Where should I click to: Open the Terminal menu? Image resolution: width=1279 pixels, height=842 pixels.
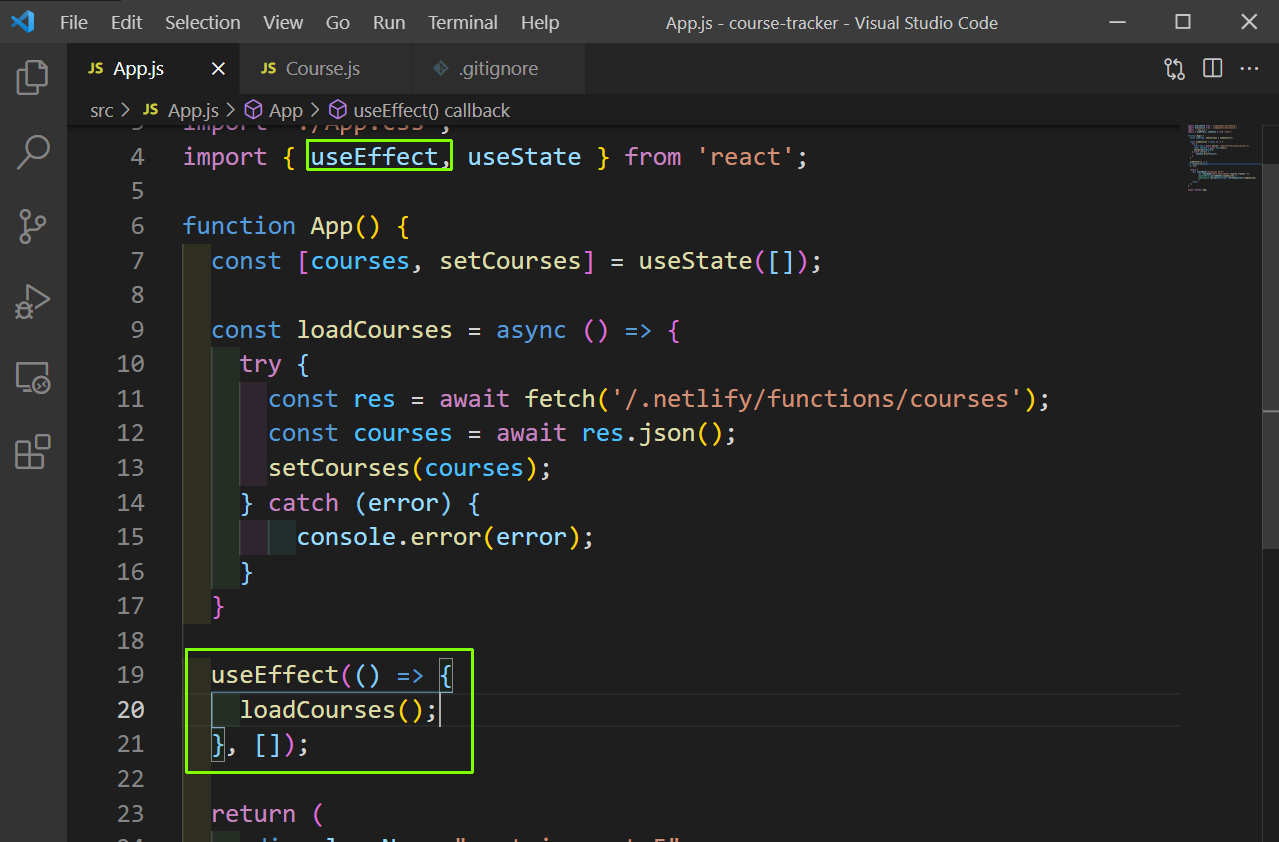coord(465,22)
